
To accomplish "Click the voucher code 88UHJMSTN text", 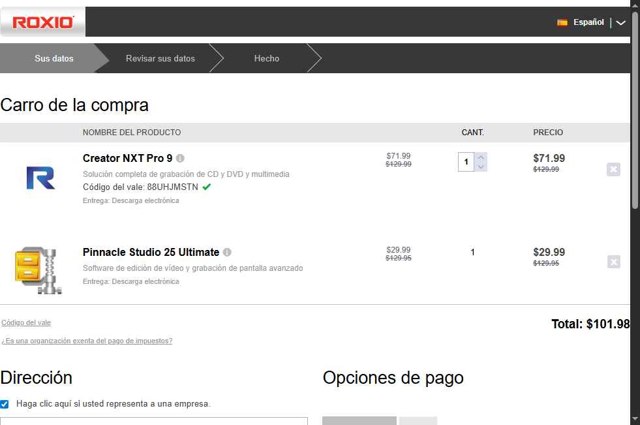I will (x=173, y=187).
